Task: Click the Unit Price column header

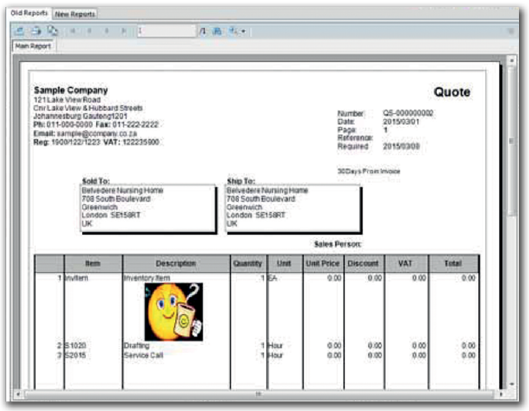Action: click(323, 264)
